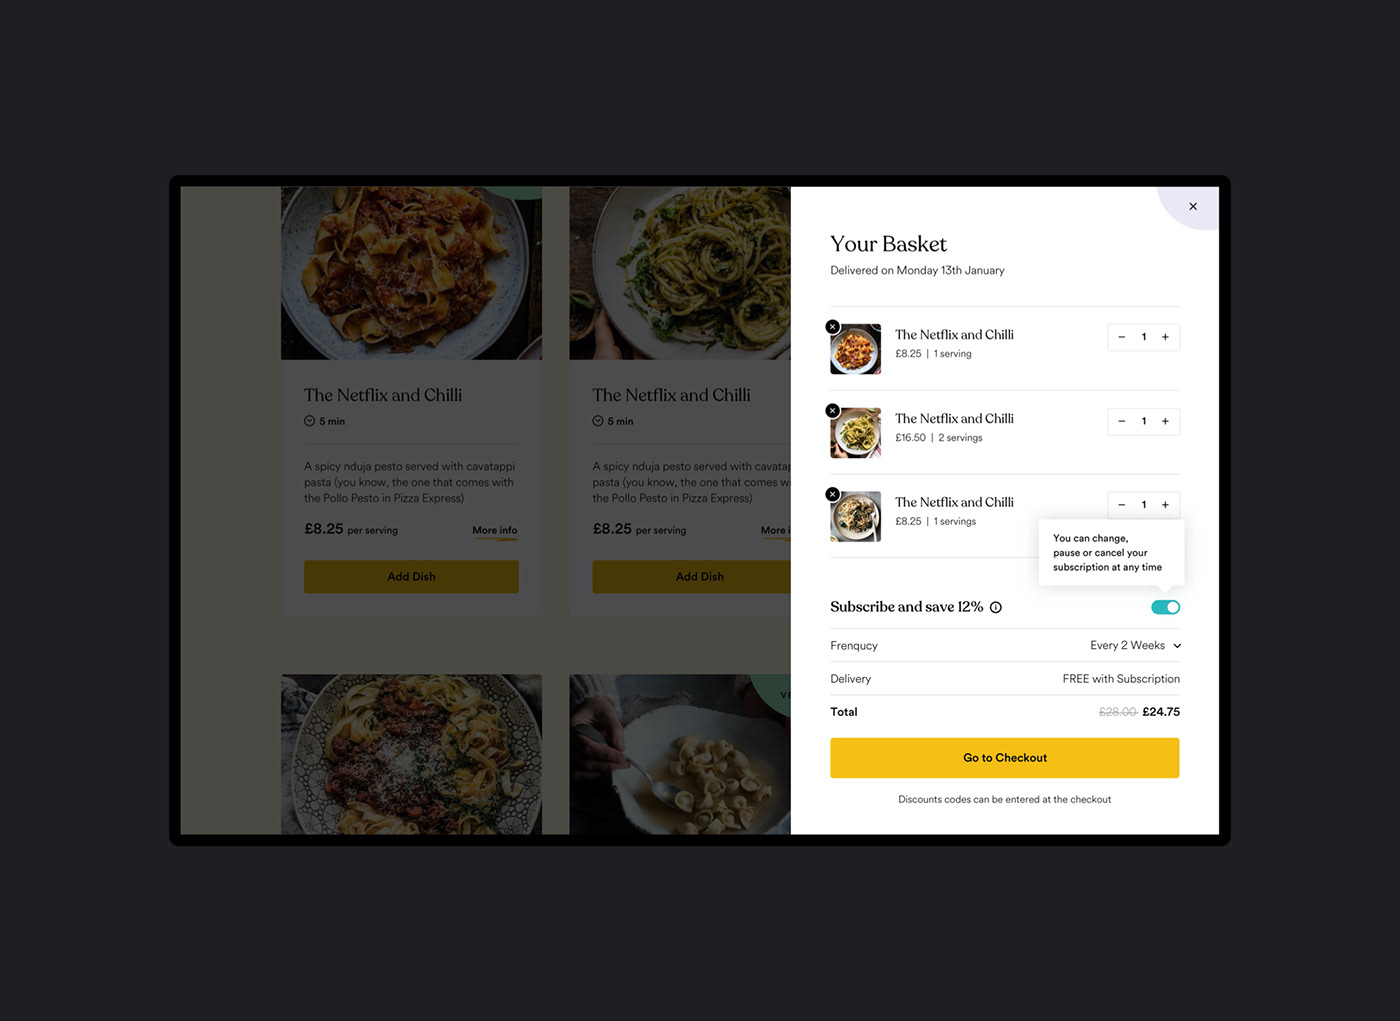Increase quantity of the third basket item
This screenshot has height=1021, width=1400.
click(1165, 505)
